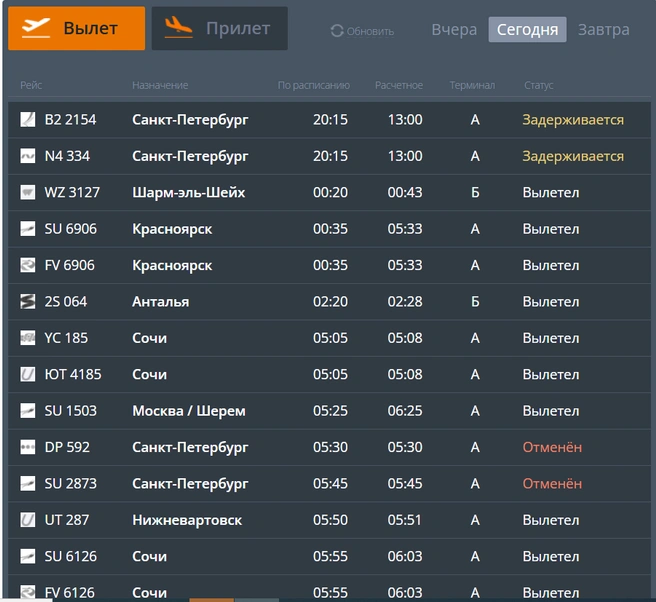Click the departing plane icon on the Вылет tab
The width and height of the screenshot is (656, 602).
coord(36,28)
